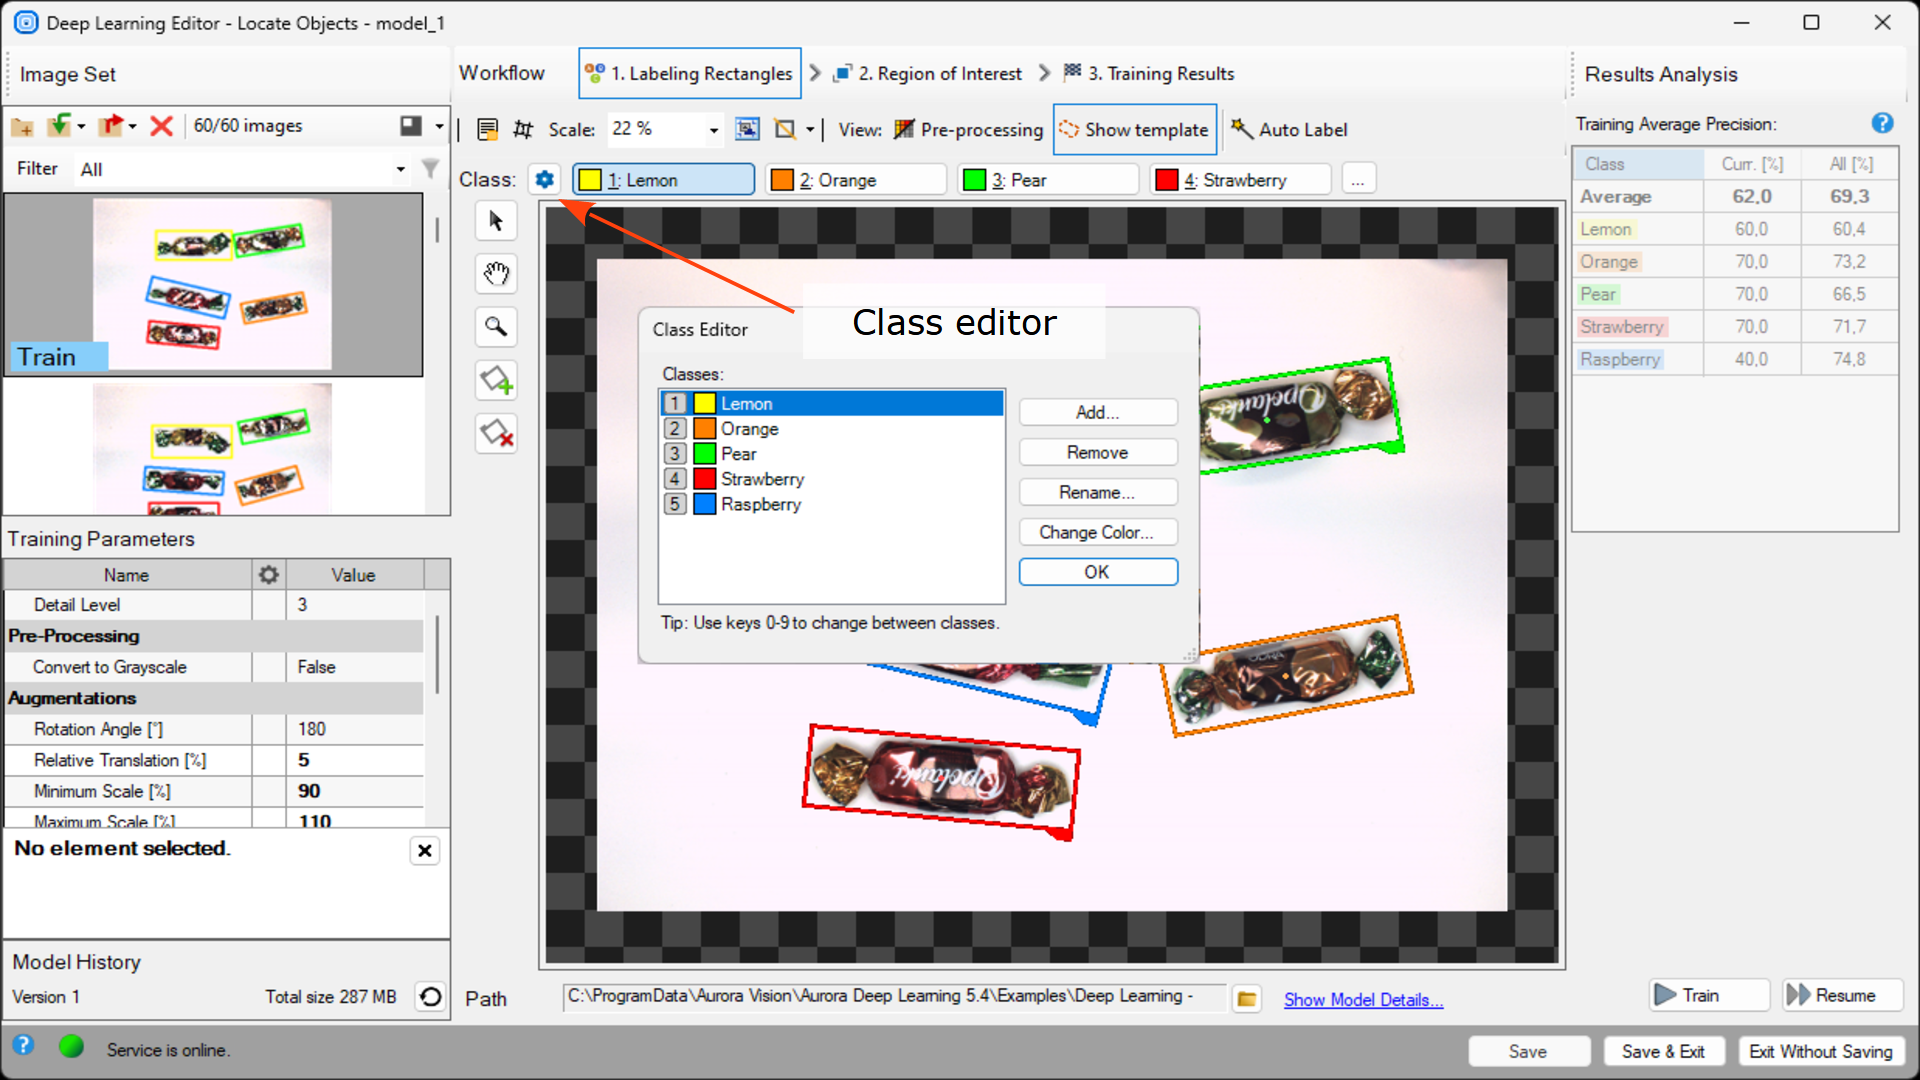Open the class editor gear icon
Image resolution: width=1920 pixels, height=1080 pixels.
(544, 180)
